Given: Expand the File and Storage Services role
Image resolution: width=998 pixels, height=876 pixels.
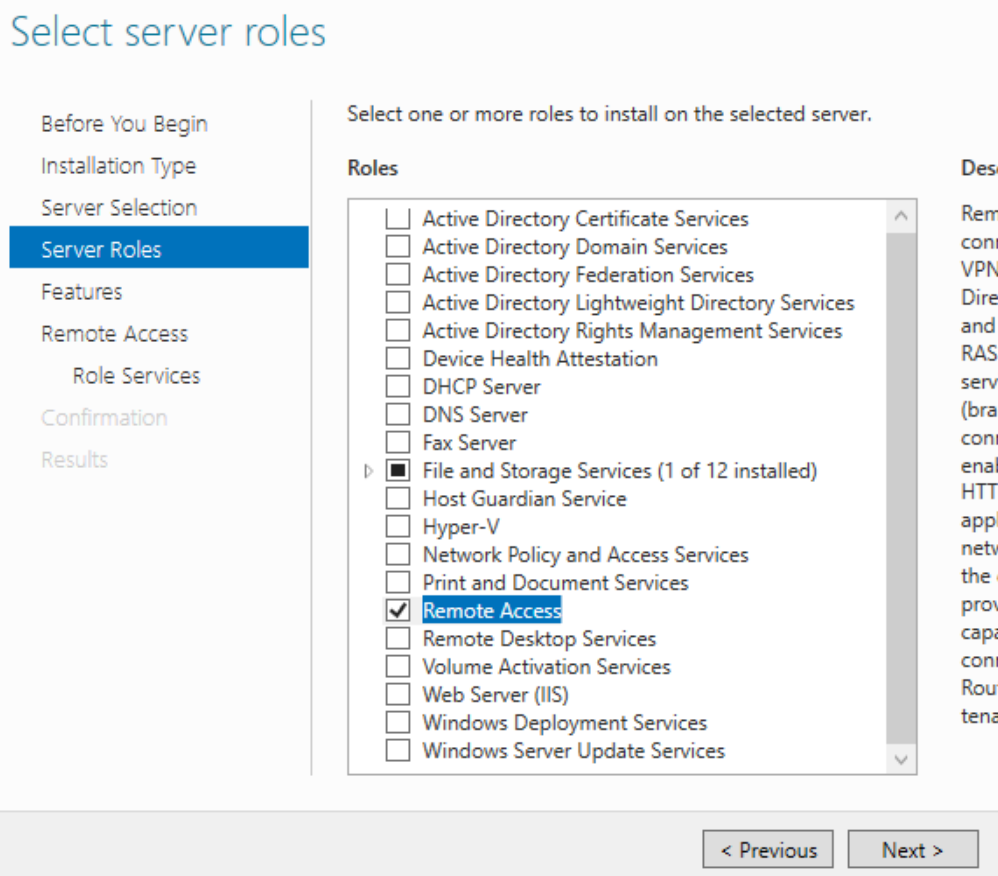Looking at the screenshot, I should click(x=368, y=471).
